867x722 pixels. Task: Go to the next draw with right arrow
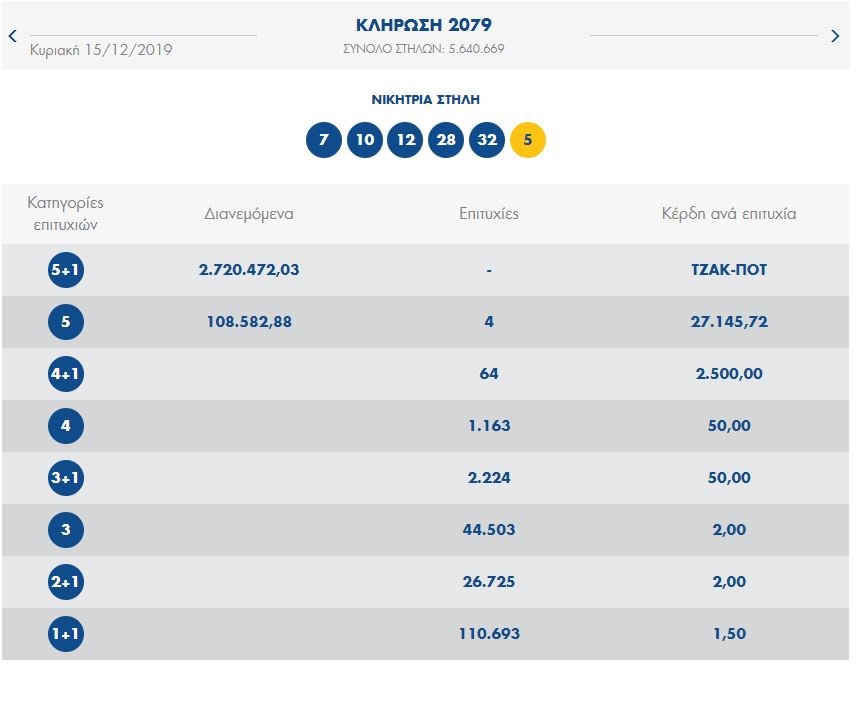[836, 36]
